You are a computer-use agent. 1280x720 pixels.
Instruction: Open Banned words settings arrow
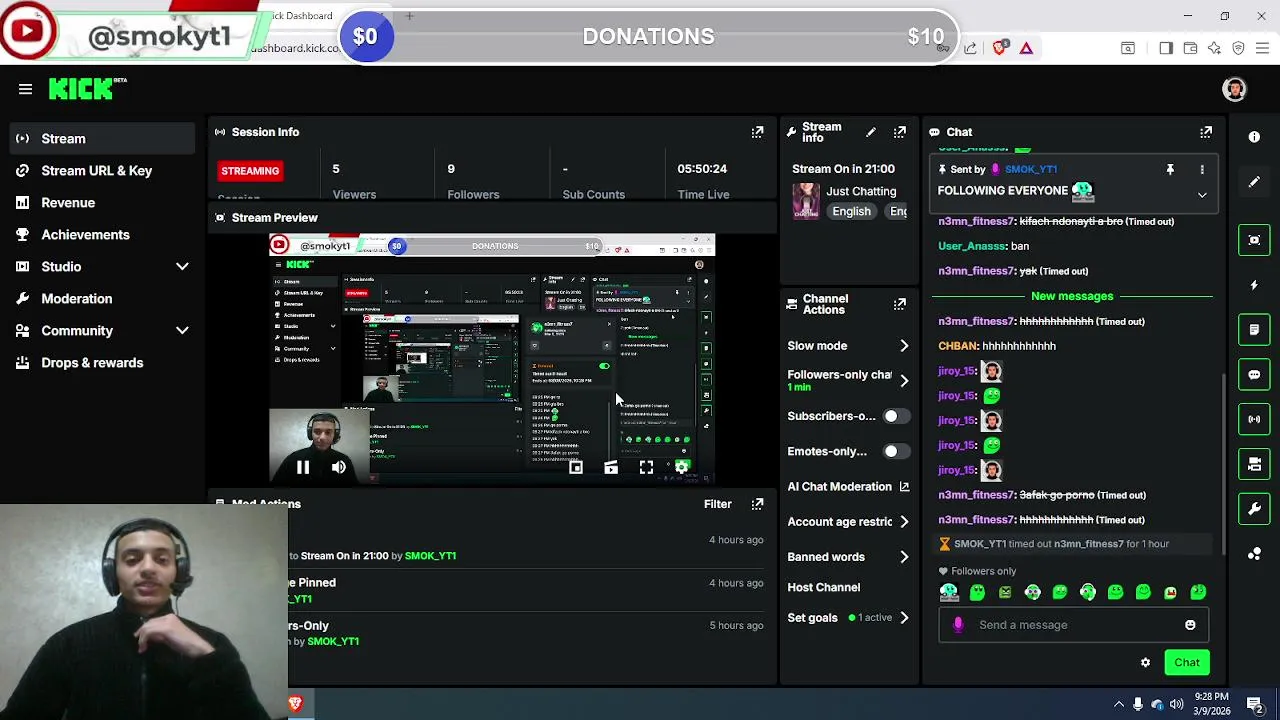tap(904, 557)
